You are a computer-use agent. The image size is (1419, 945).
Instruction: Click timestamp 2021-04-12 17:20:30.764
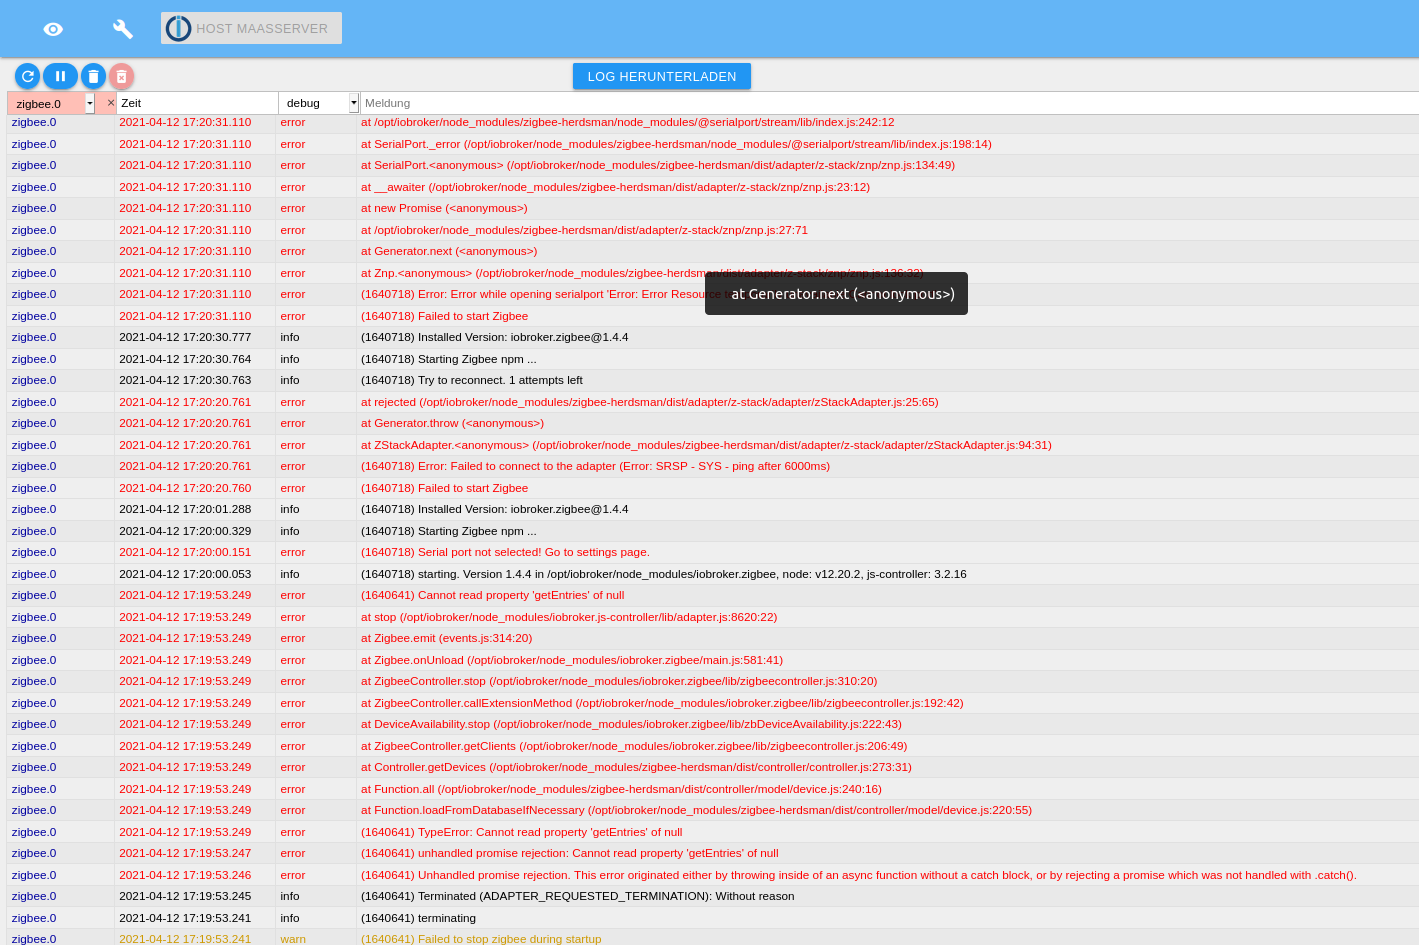tap(185, 359)
